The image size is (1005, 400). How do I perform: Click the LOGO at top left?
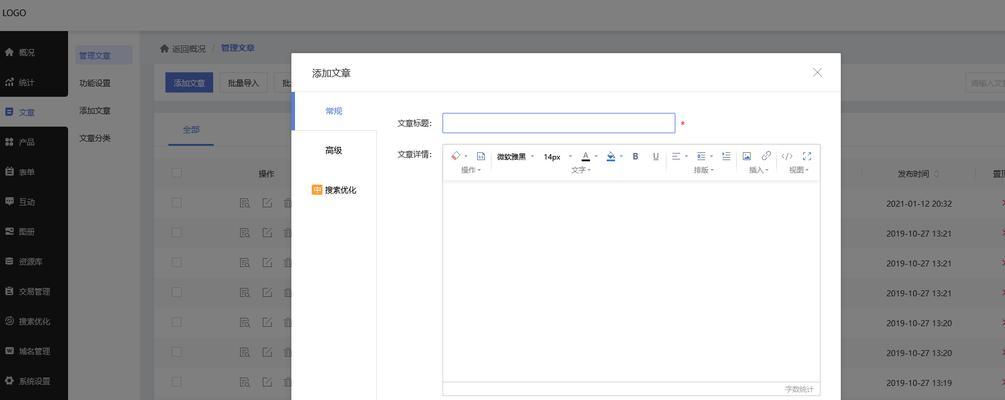[13, 13]
